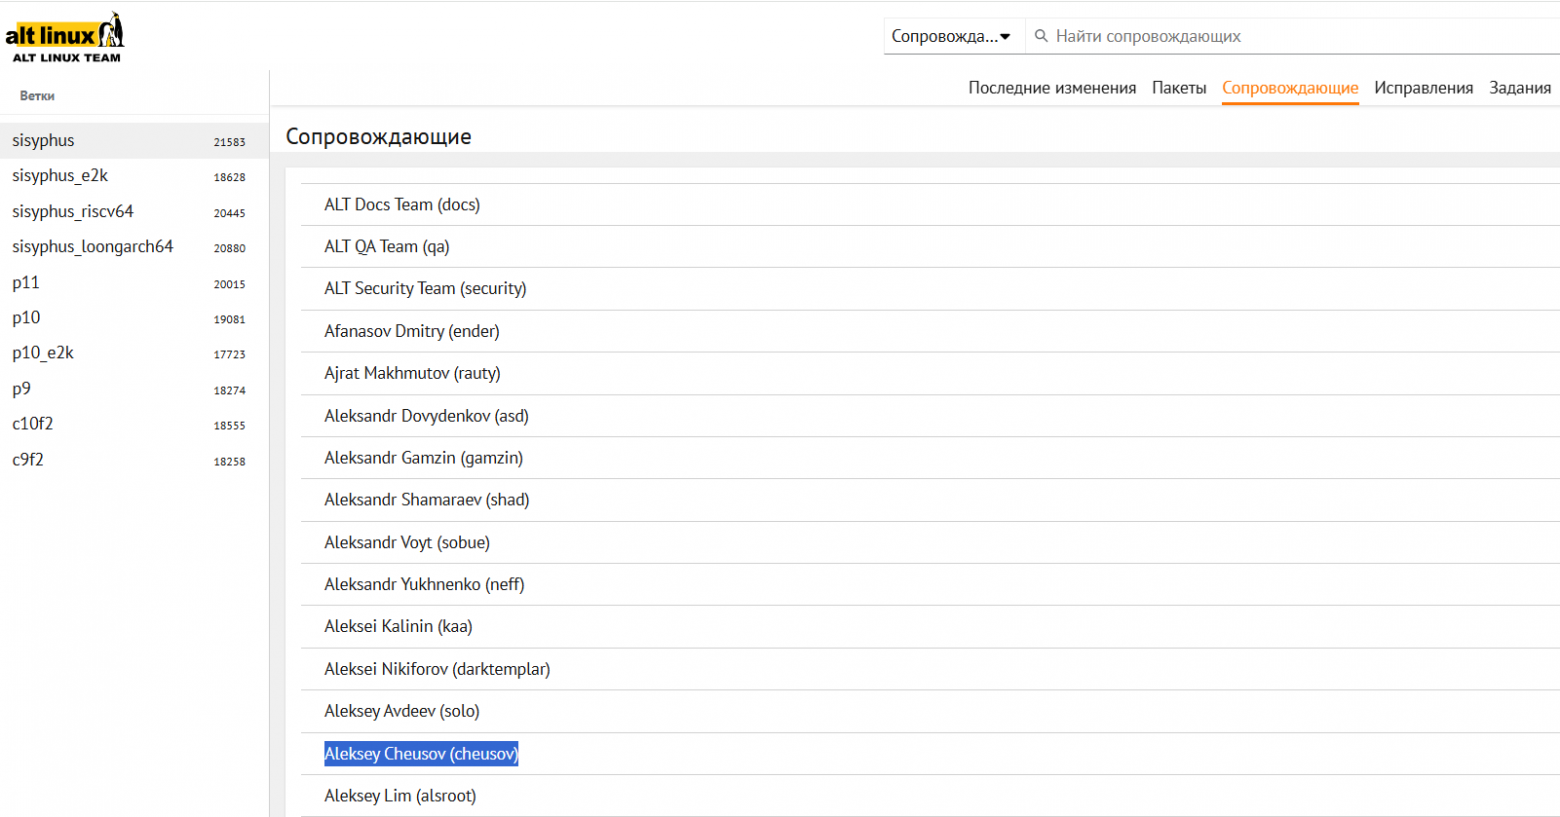This screenshot has width=1560, height=817.
Task: Select the c10f2 branch
Action: (33, 424)
